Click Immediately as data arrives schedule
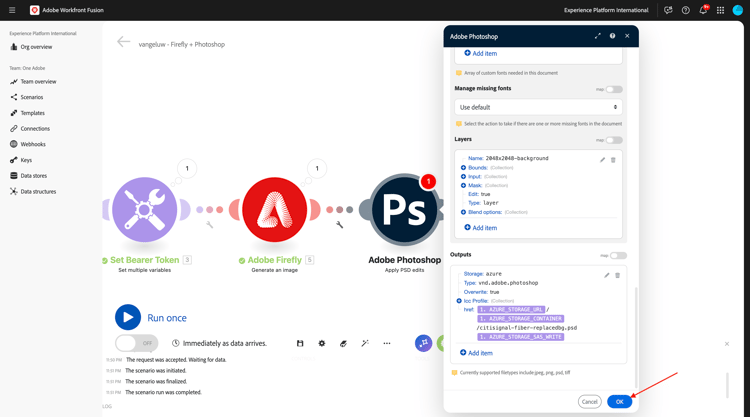This screenshot has width=750, height=417. click(220, 343)
